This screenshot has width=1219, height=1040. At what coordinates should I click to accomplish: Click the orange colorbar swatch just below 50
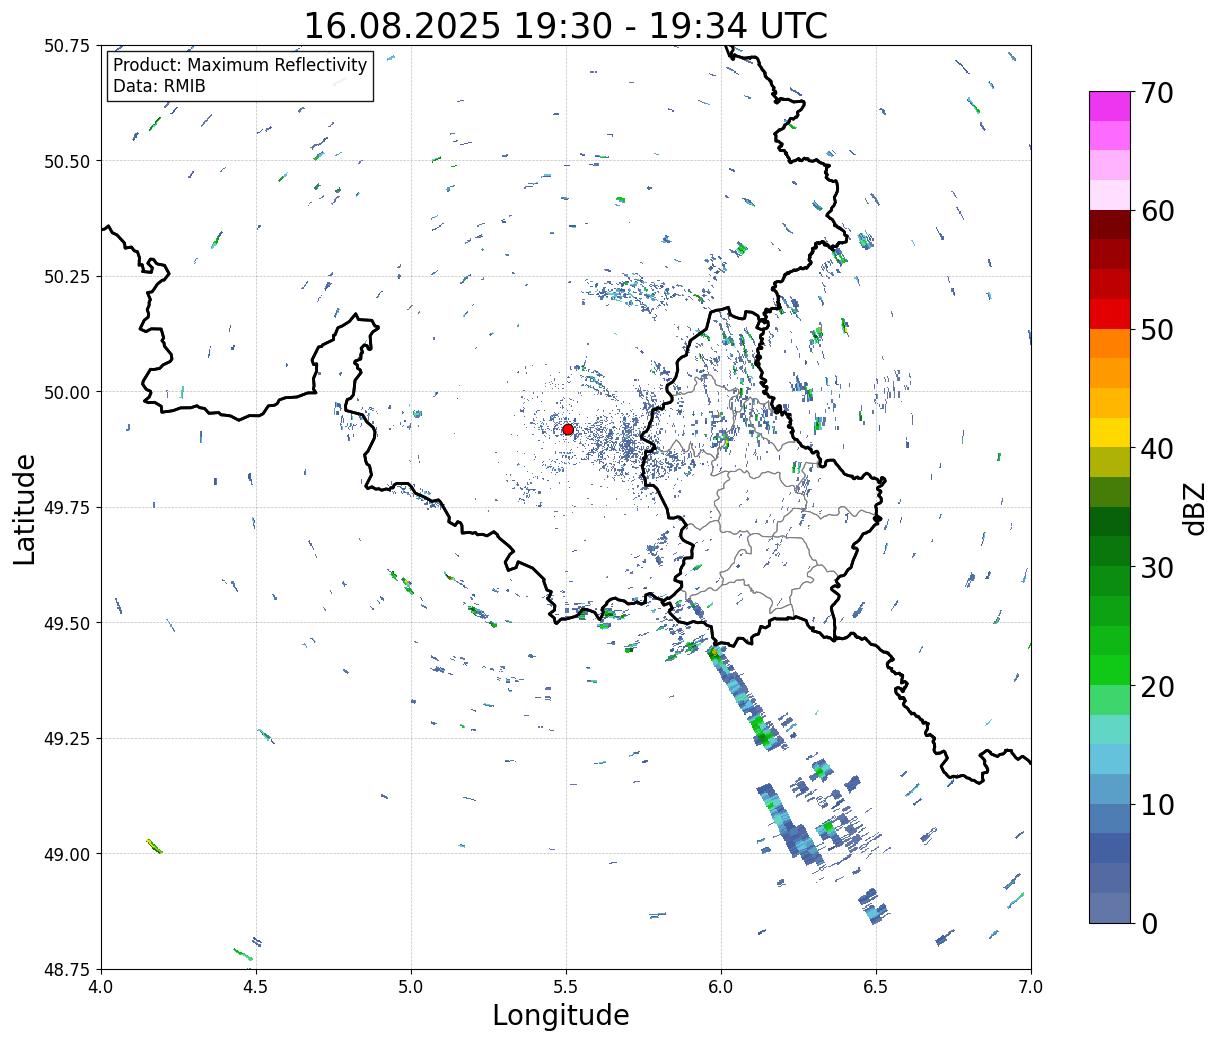(1110, 343)
